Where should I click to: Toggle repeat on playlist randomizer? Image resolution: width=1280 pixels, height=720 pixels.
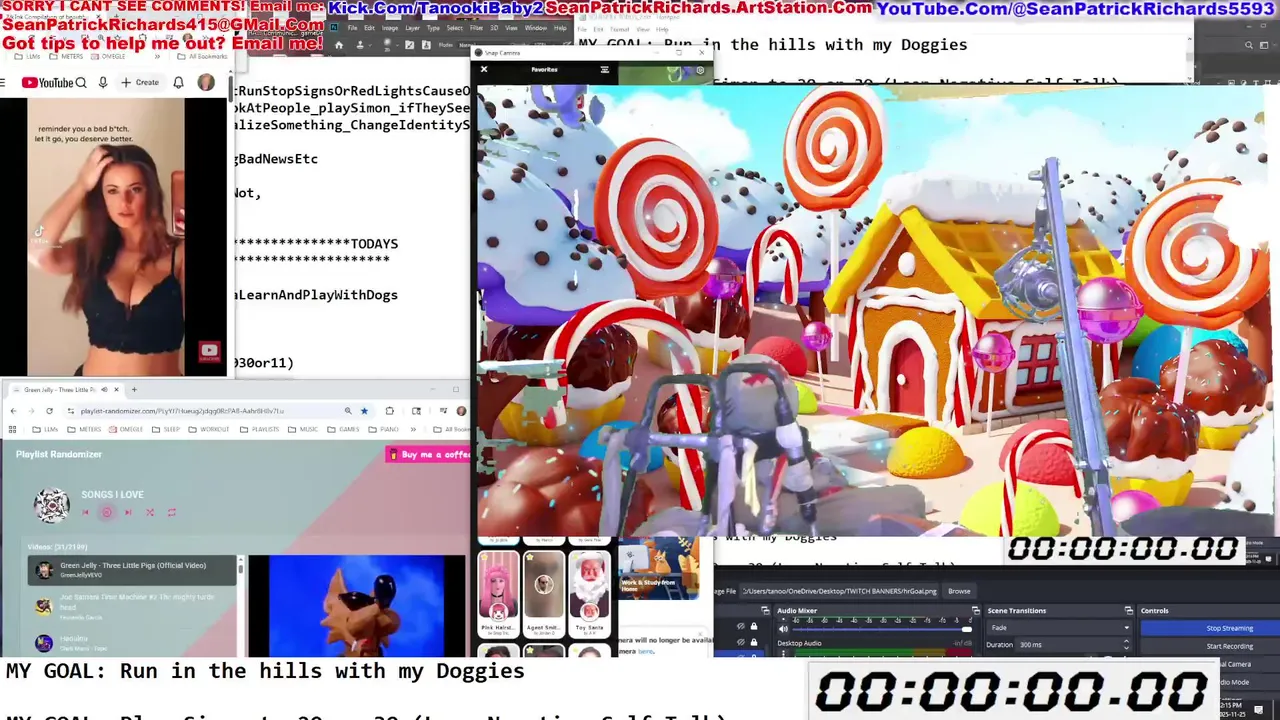point(172,512)
